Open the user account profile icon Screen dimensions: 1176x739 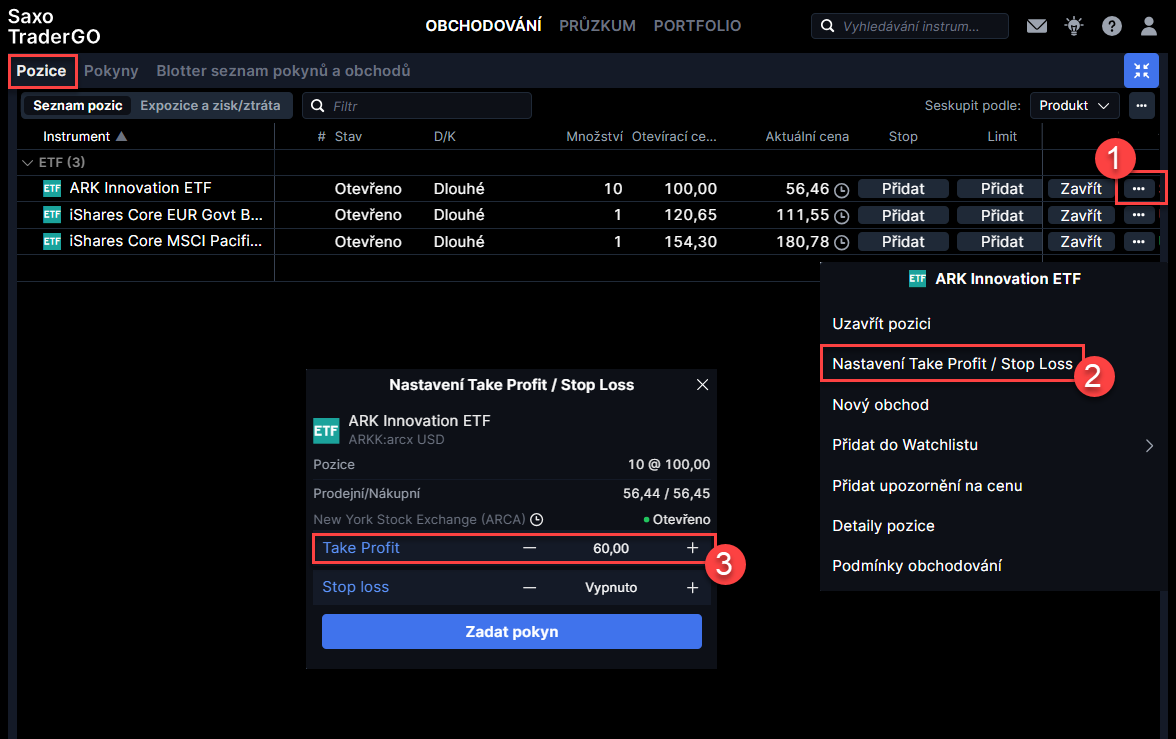click(1148, 26)
